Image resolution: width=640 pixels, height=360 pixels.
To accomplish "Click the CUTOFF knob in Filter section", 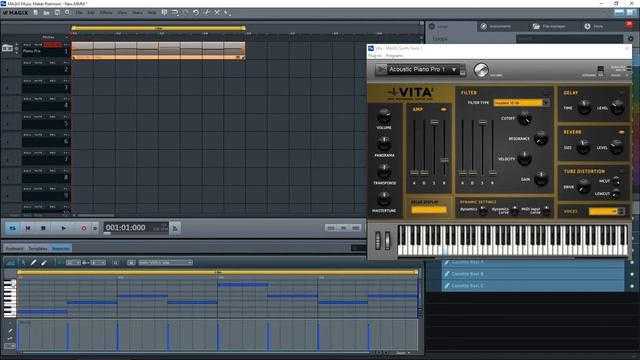I will click(x=524, y=119).
